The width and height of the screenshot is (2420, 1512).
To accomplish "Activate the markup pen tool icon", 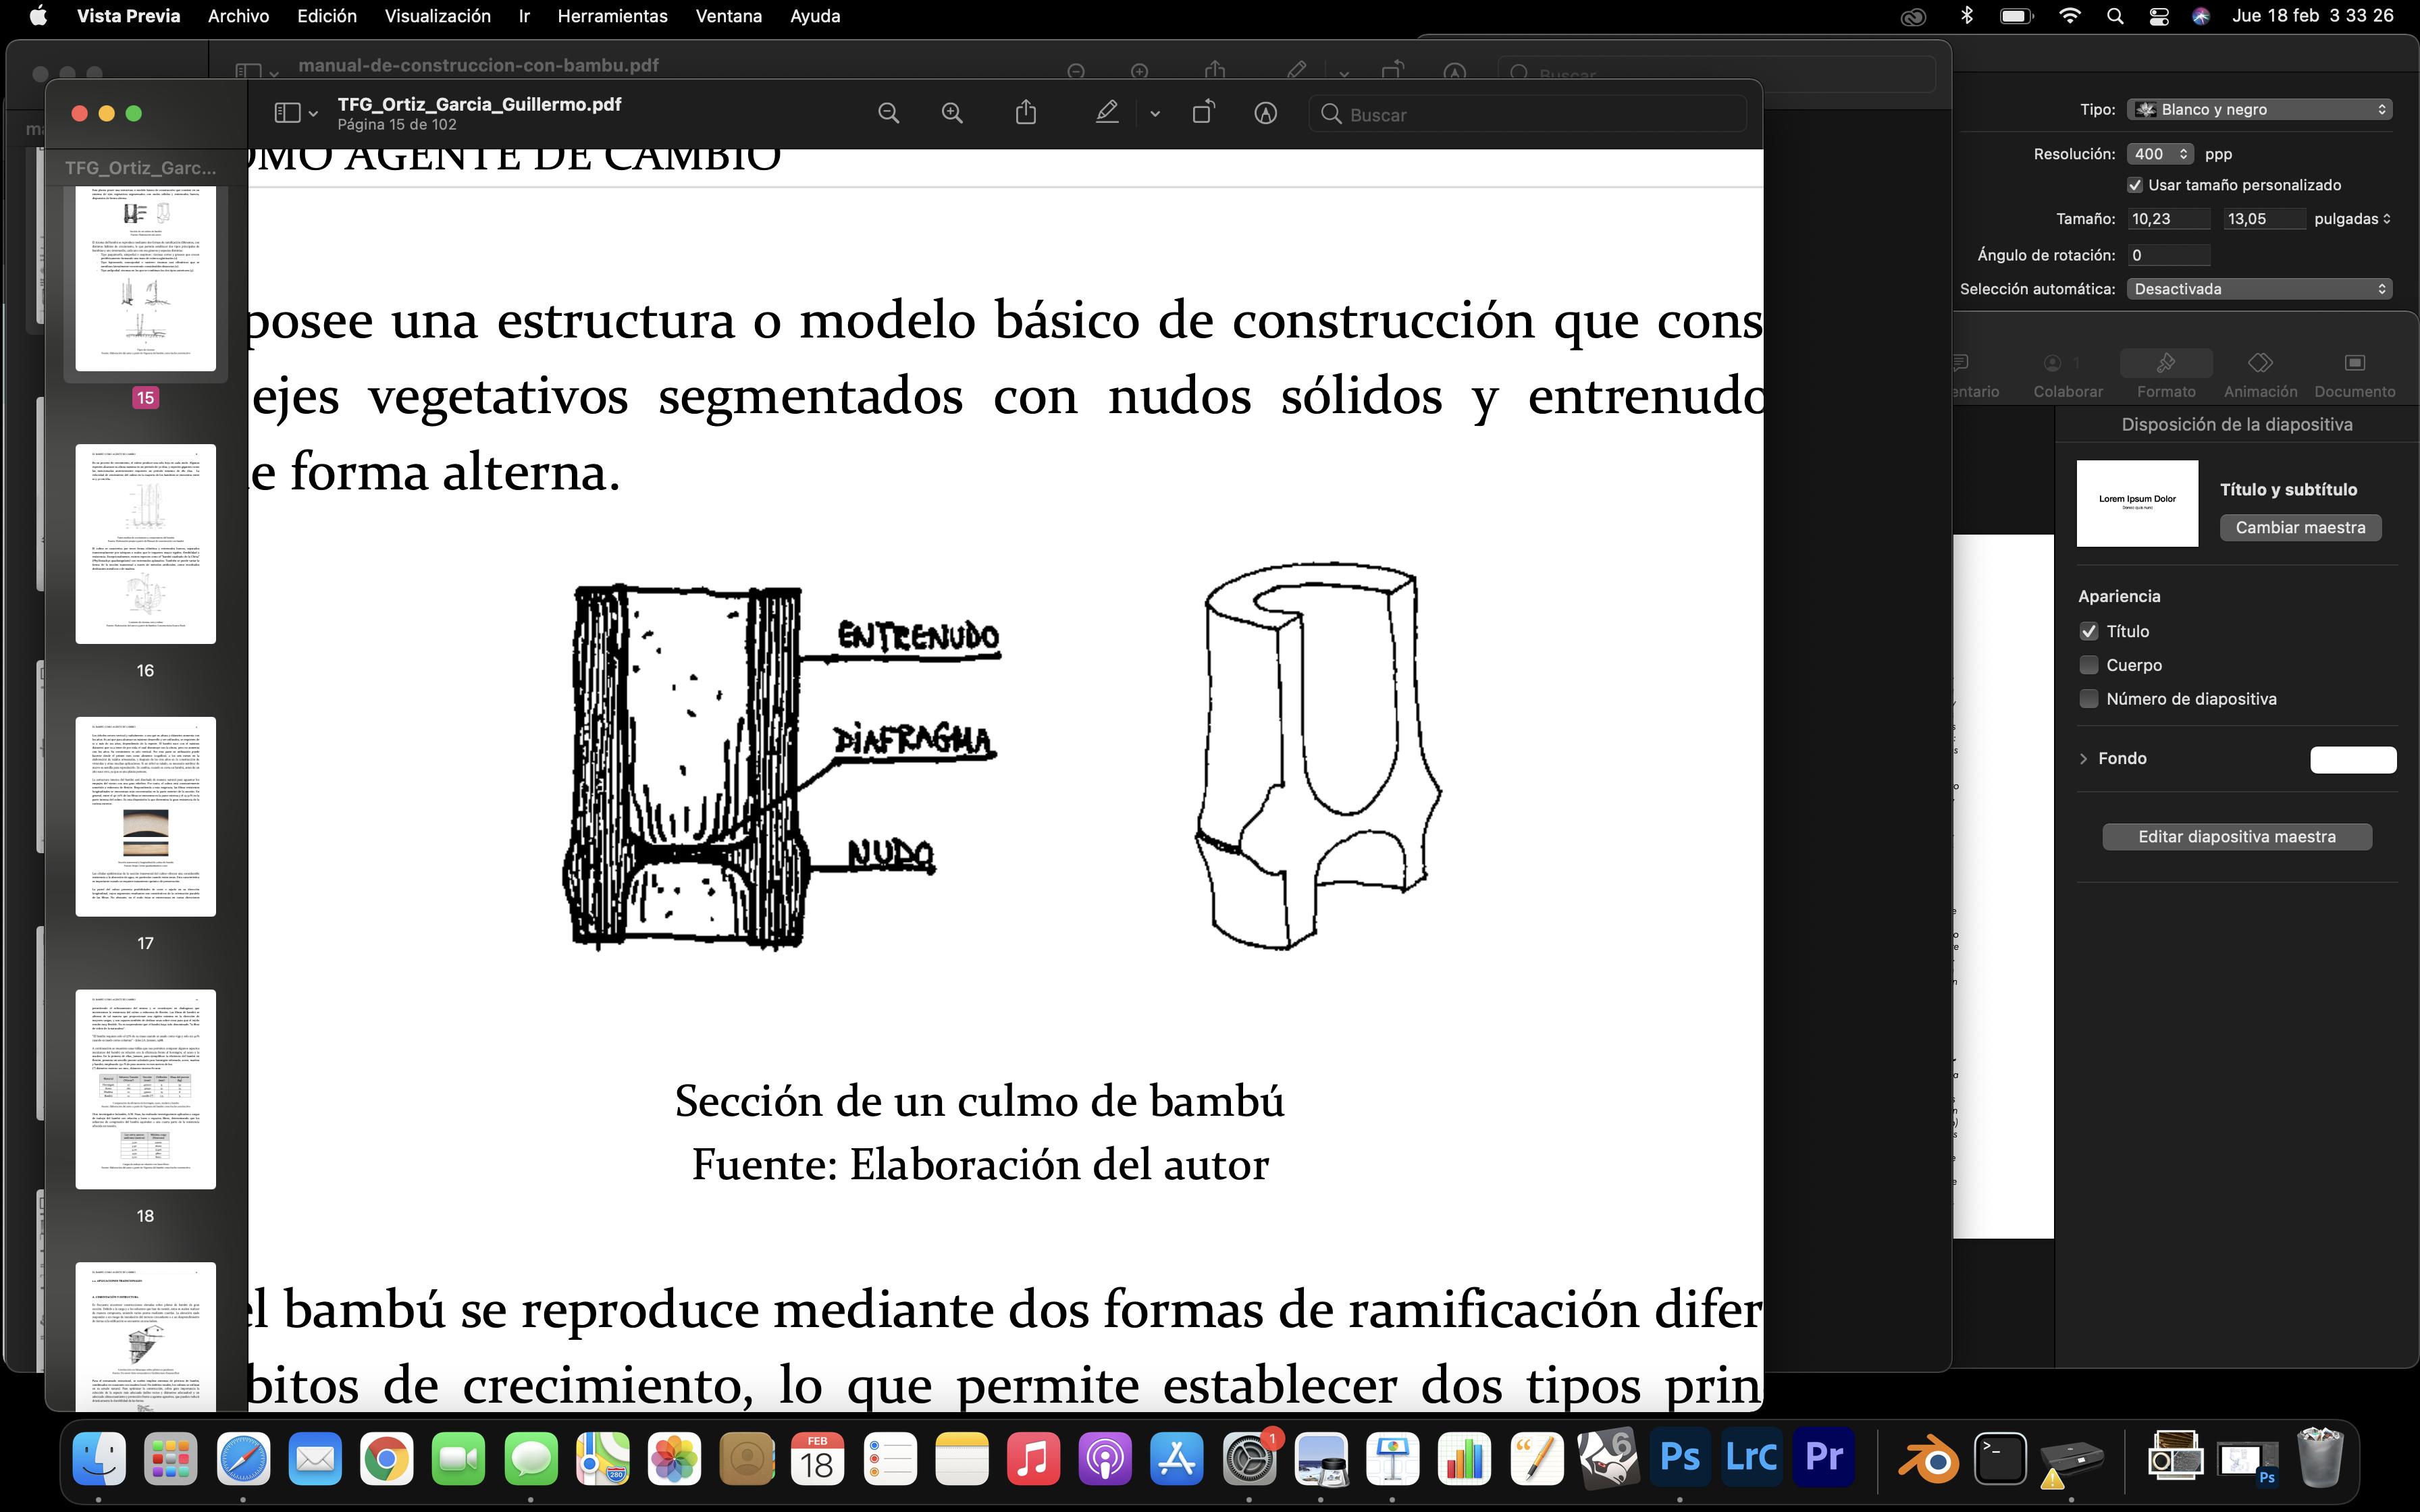I will click(x=1106, y=113).
